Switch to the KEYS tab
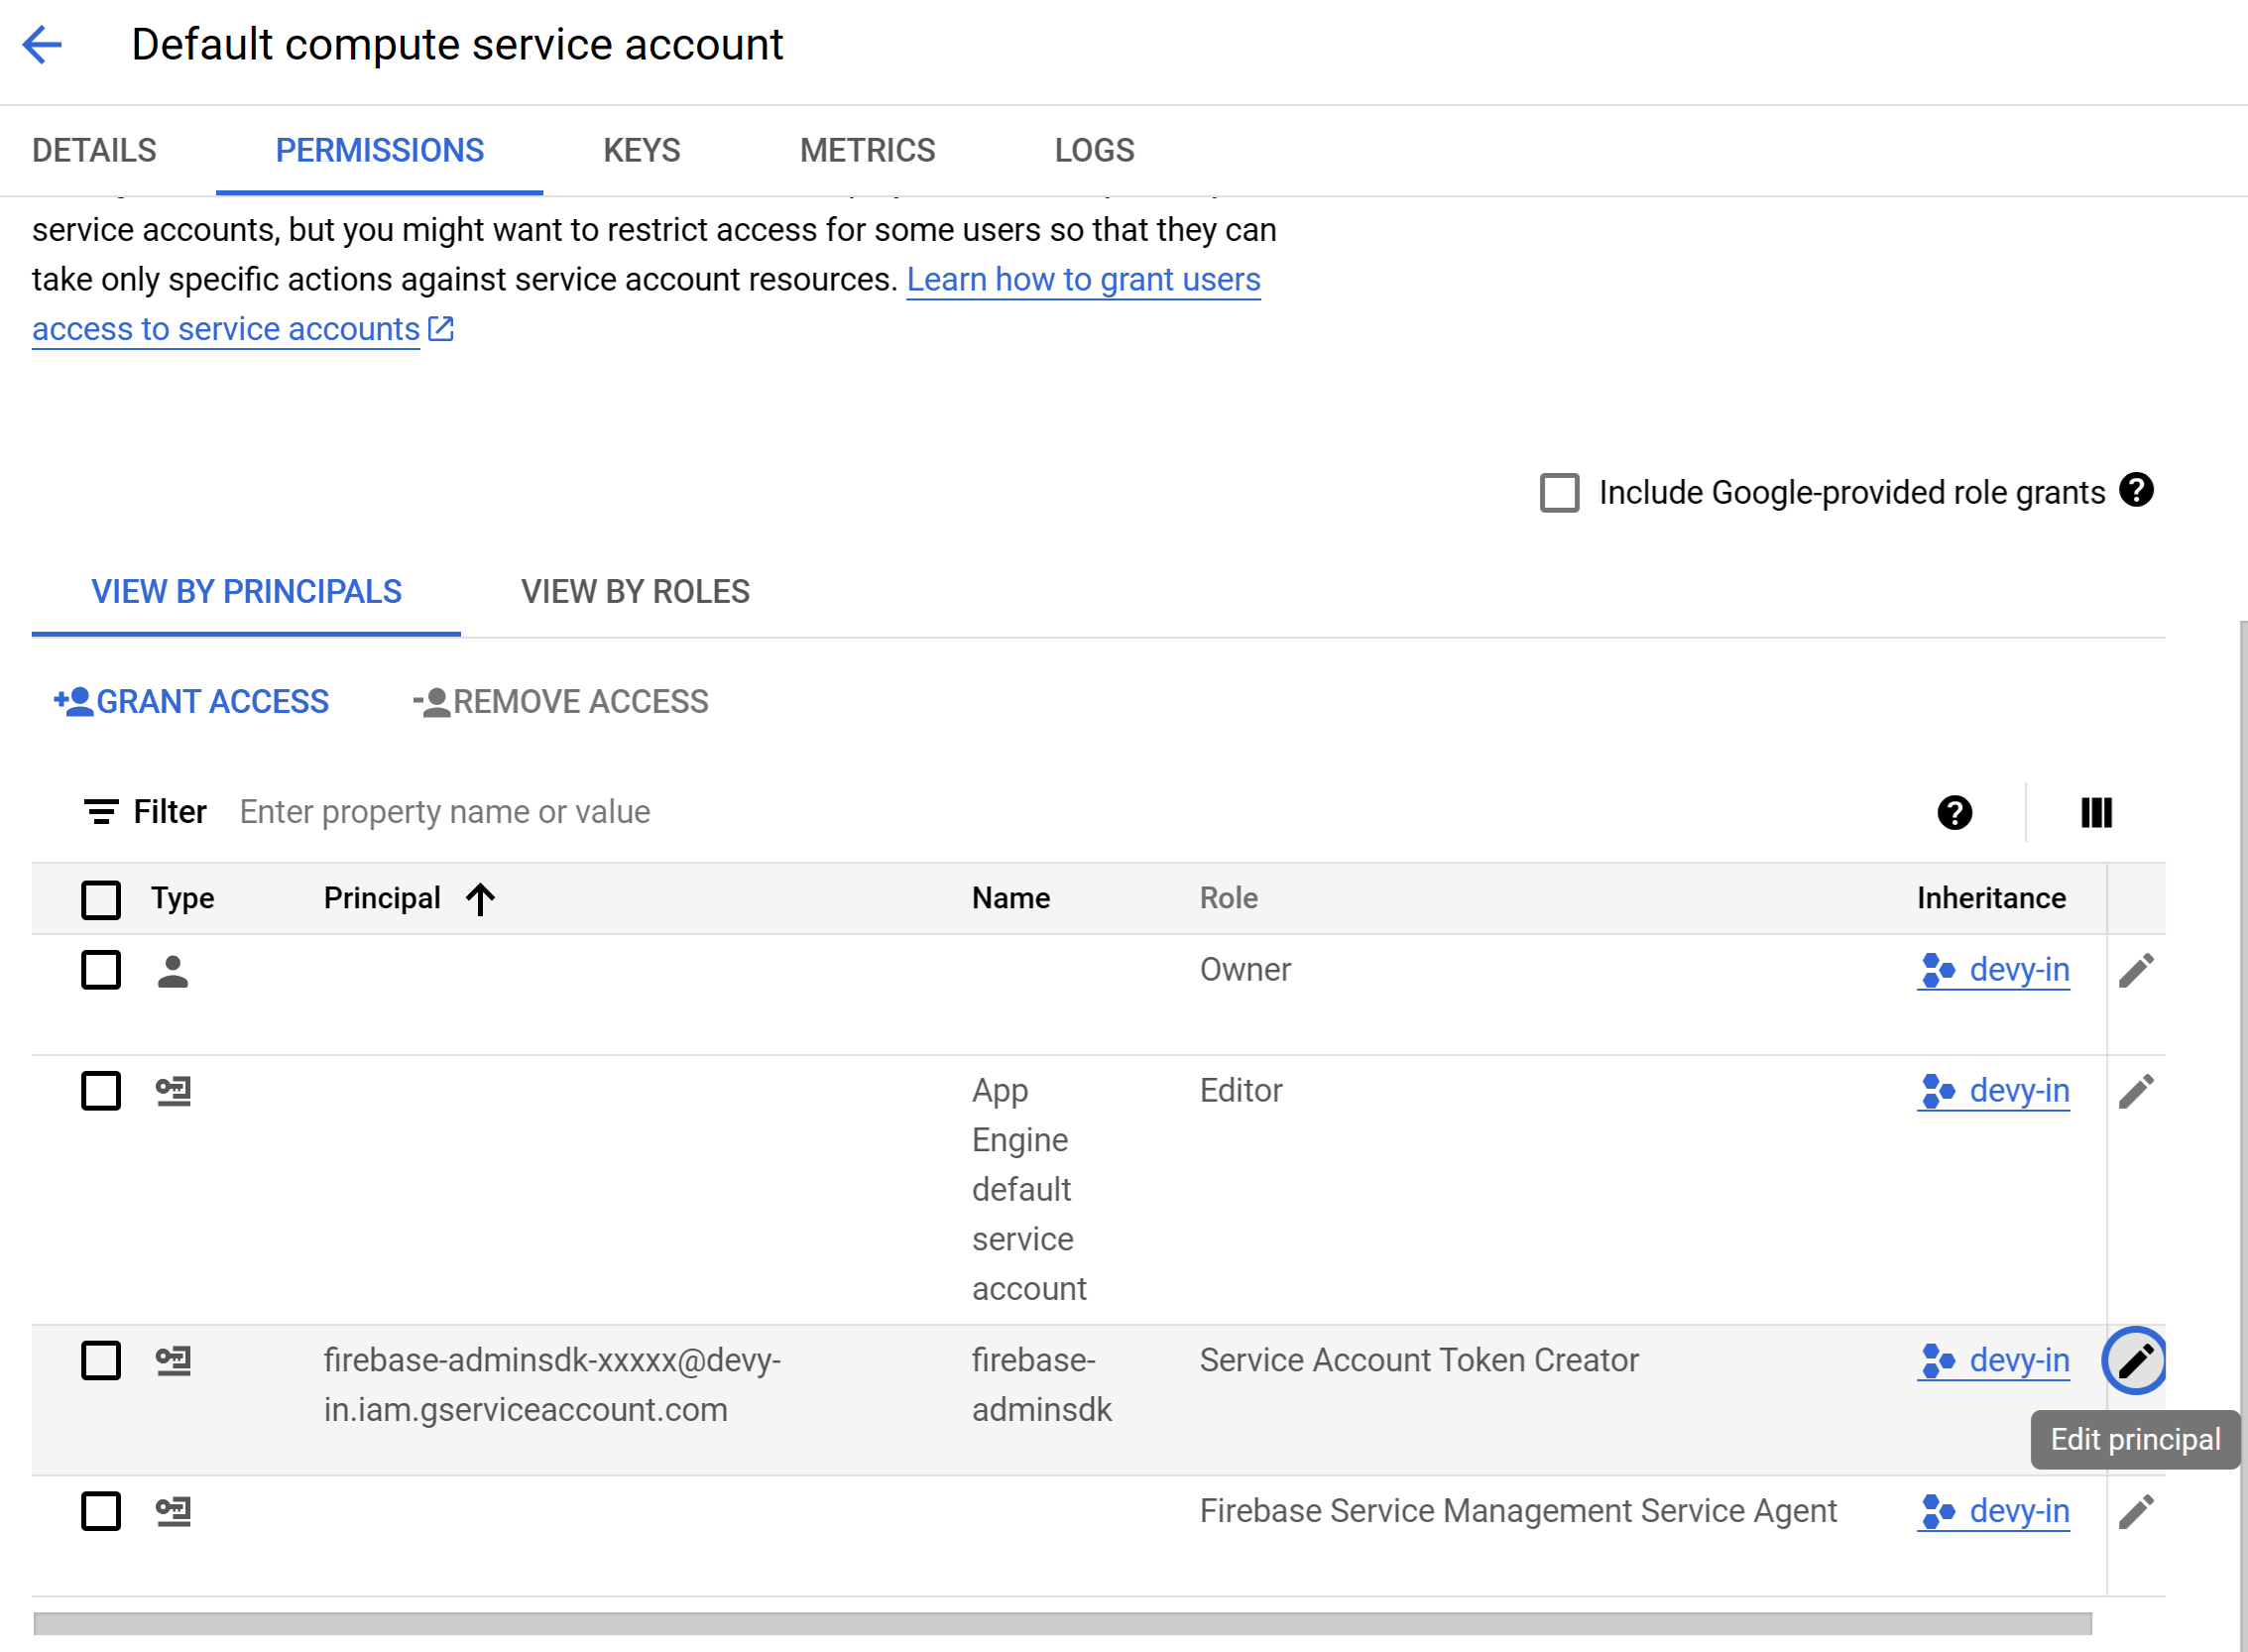Viewport: 2248px width, 1652px height. click(641, 150)
